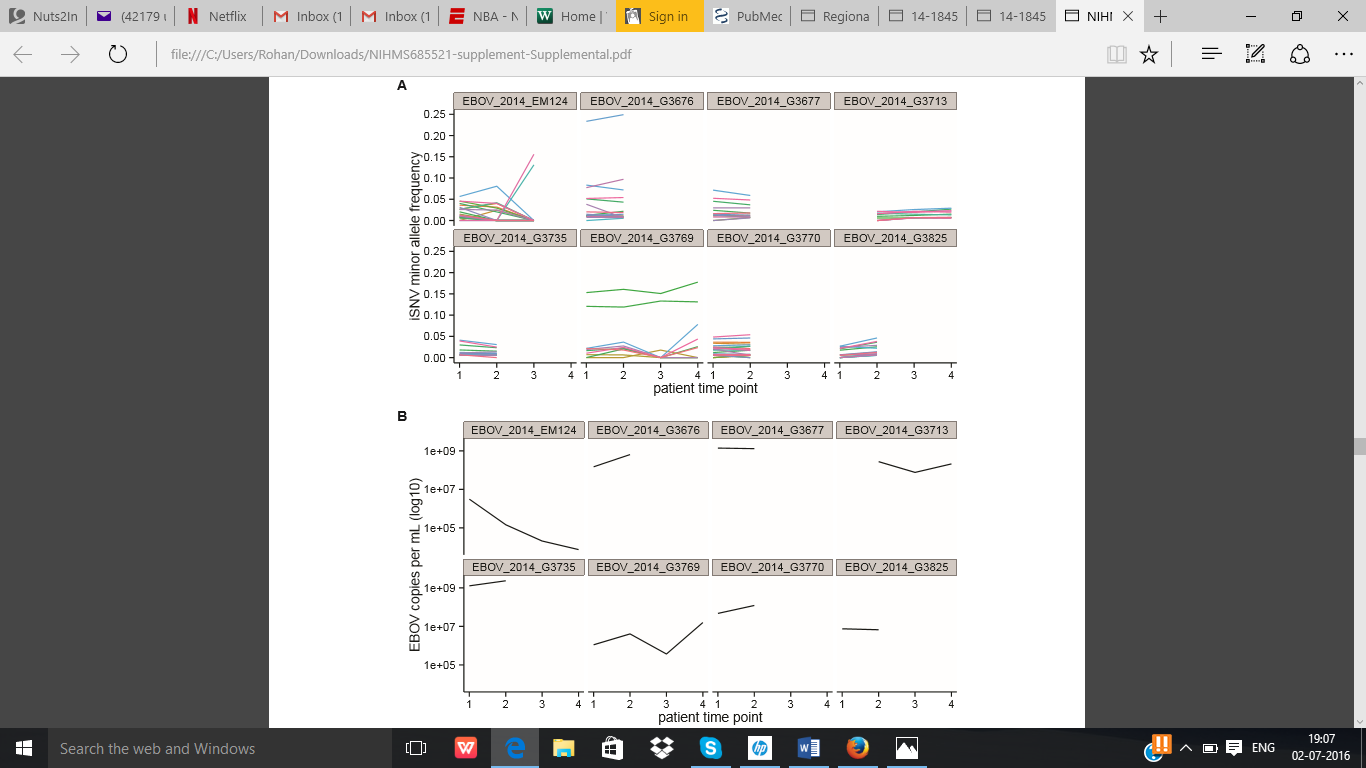Click the address bar file URL
Viewport: 1366px width, 768px height.
[x=400, y=55]
